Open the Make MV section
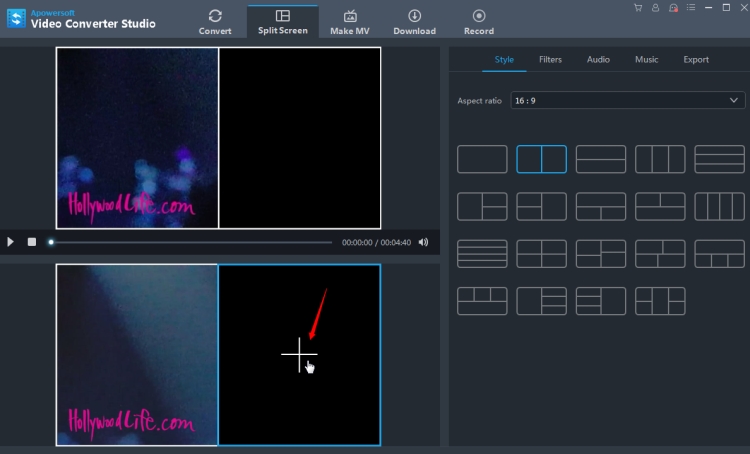 pos(350,22)
